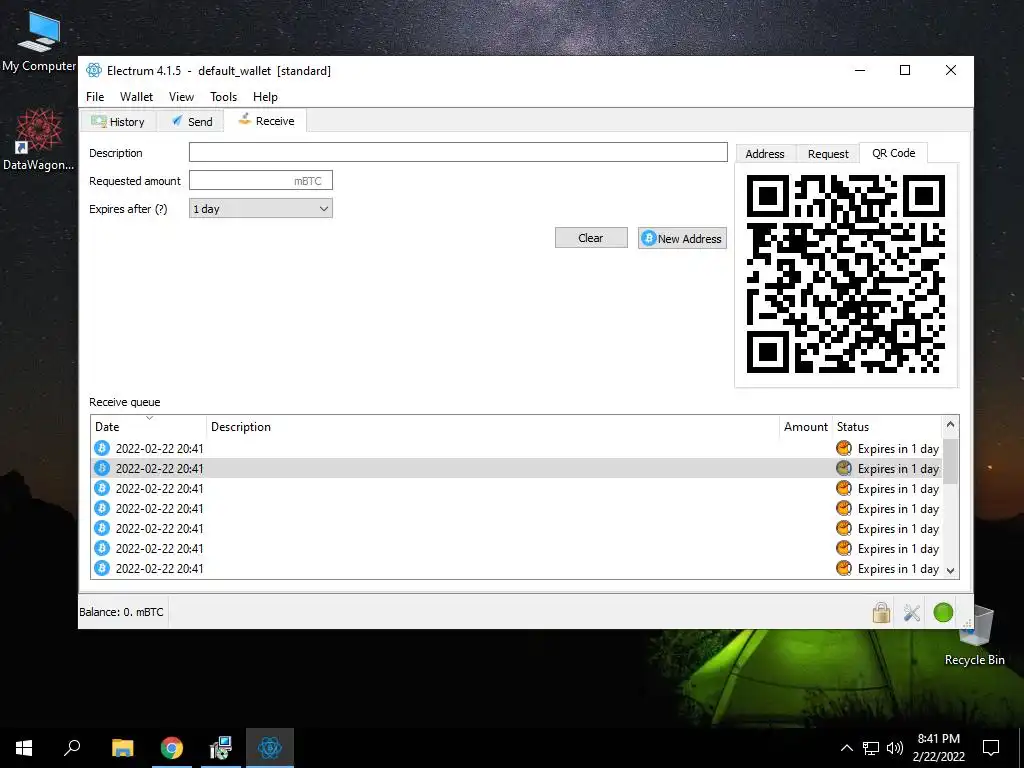The width and height of the screenshot is (1024, 768).
Task: Click the QR code image
Action: click(x=846, y=274)
